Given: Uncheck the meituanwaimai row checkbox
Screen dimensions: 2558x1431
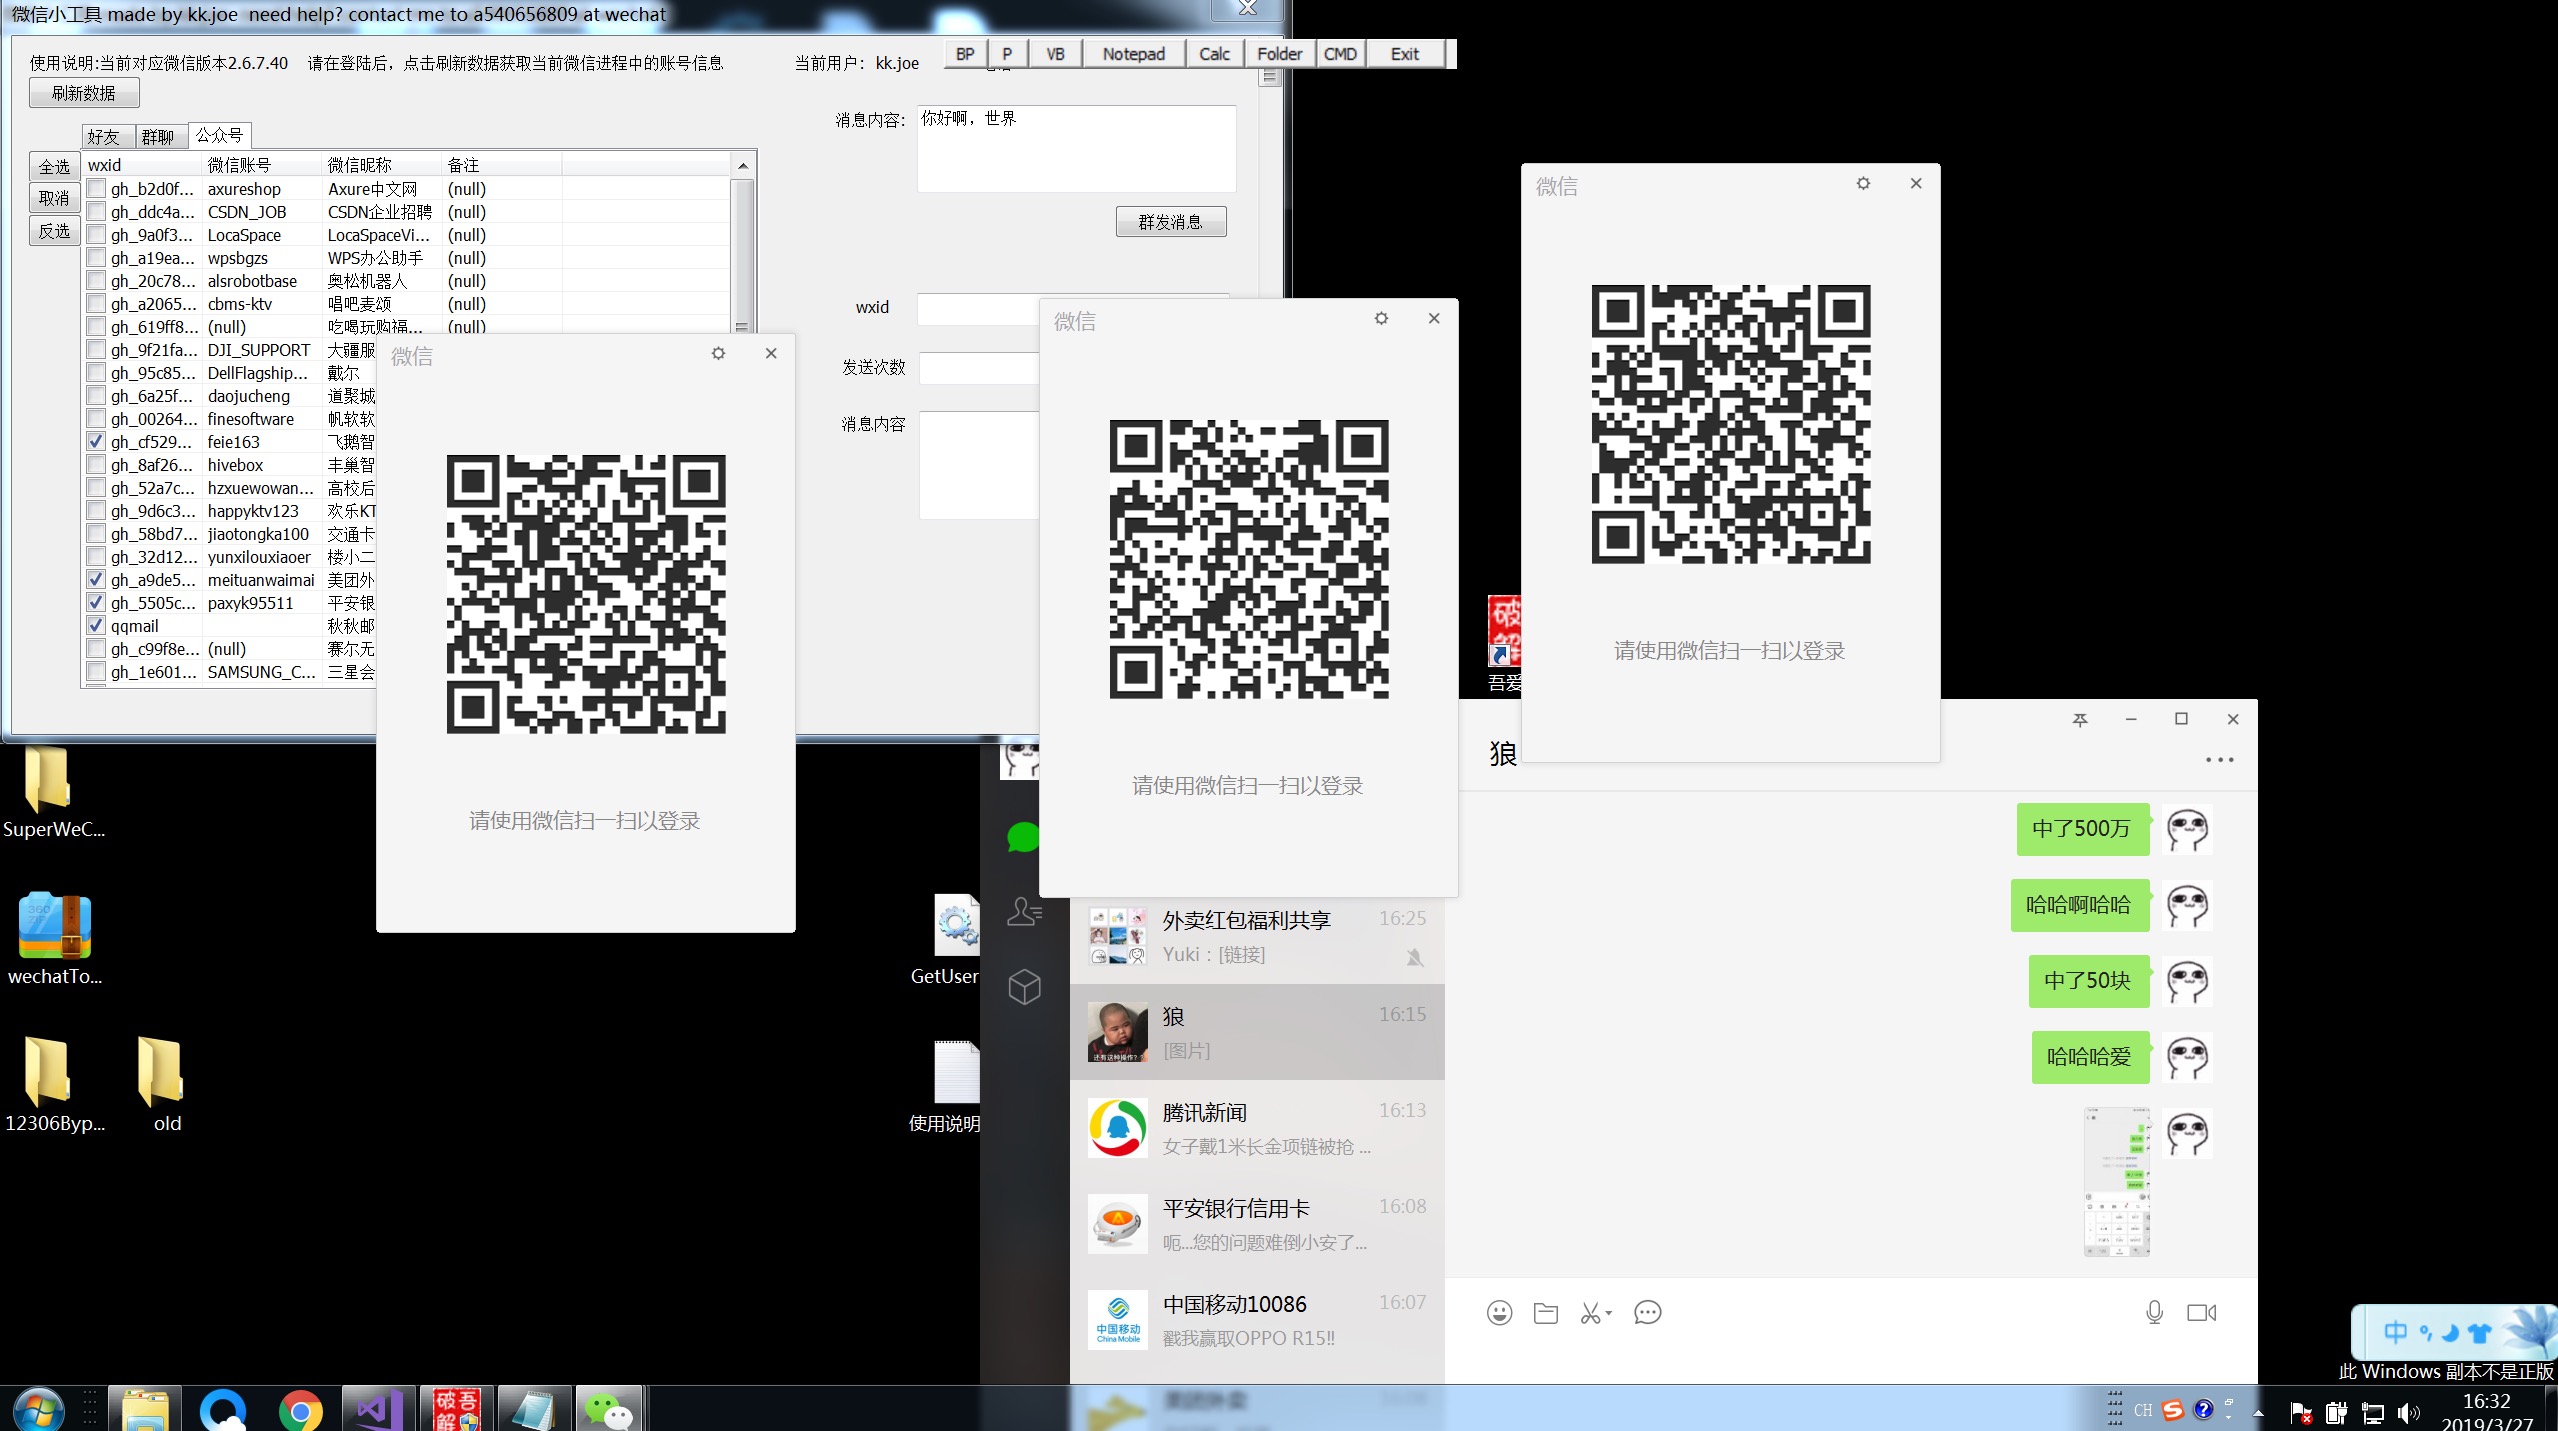Looking at the screenshot, I should (96, 580).
